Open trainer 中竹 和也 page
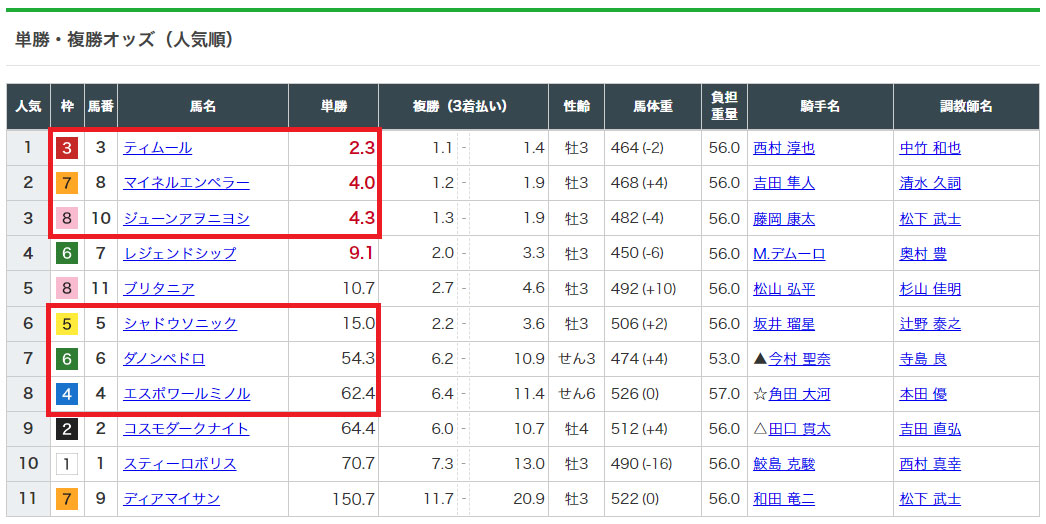Screen dimensions: 1046x524 click(929, 148)
